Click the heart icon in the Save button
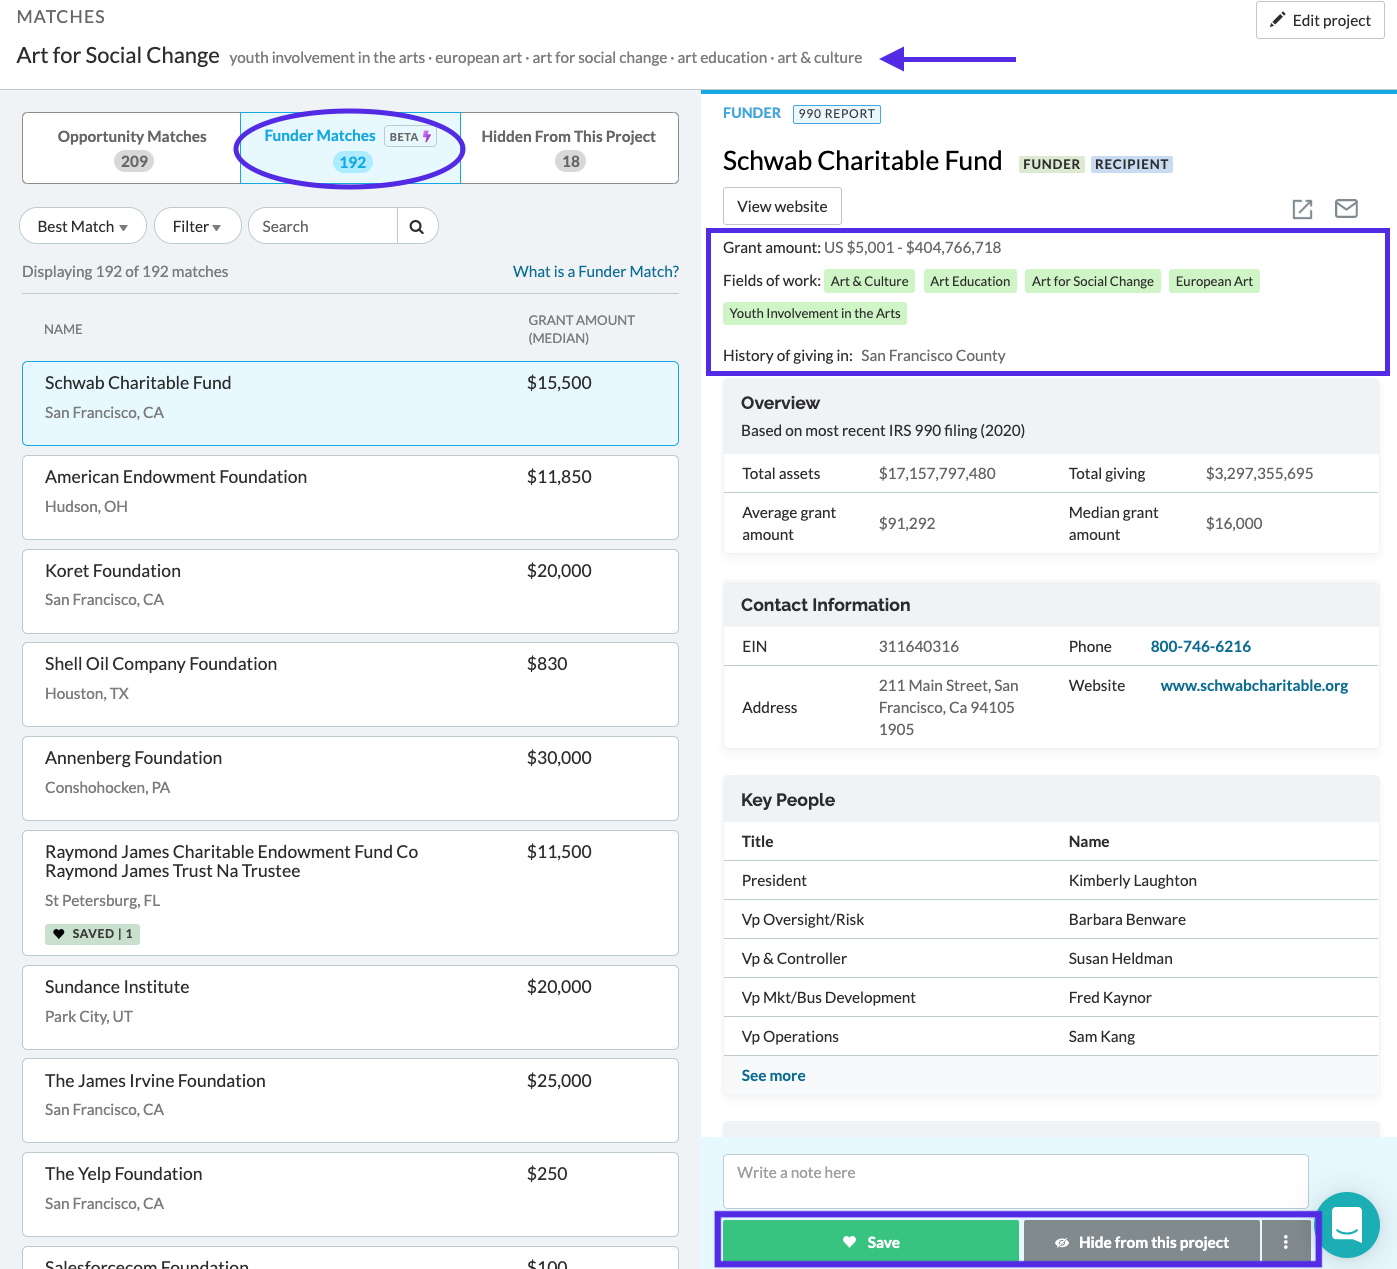The image size is (1397, 1269). pos(850,1242)
